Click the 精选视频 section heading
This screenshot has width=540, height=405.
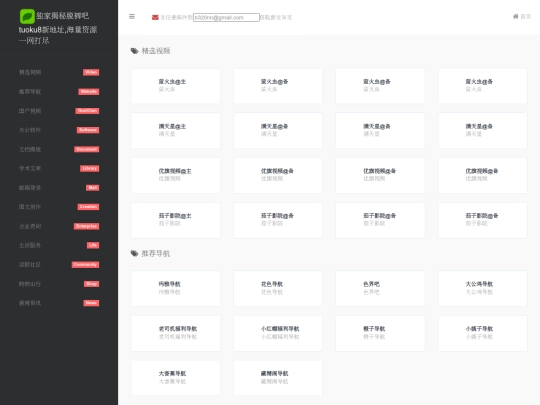pos(156,51)
